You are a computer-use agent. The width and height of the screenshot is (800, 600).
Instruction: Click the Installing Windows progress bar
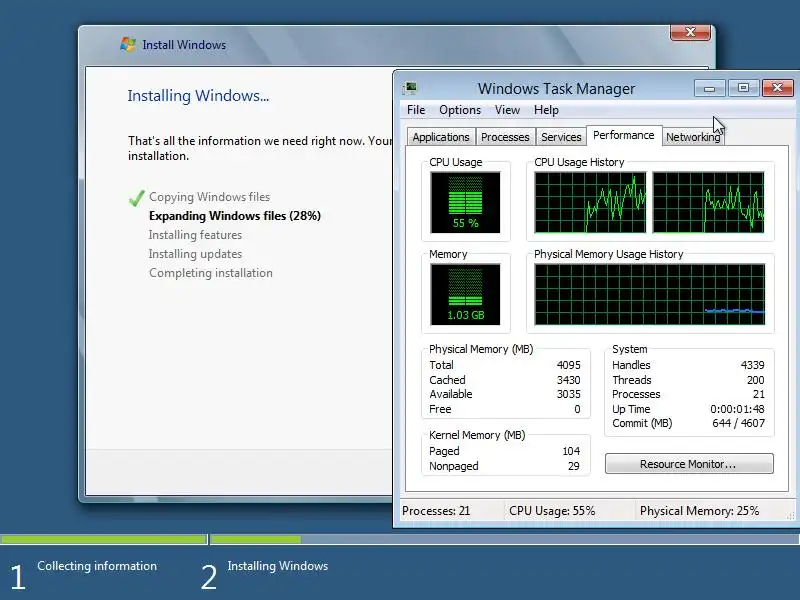pos(505,539)
